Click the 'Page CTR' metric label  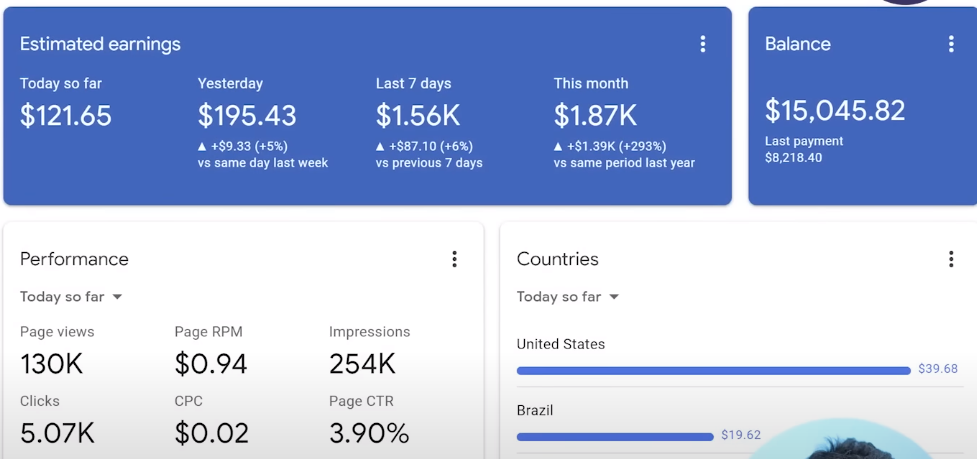coord(361,401)
